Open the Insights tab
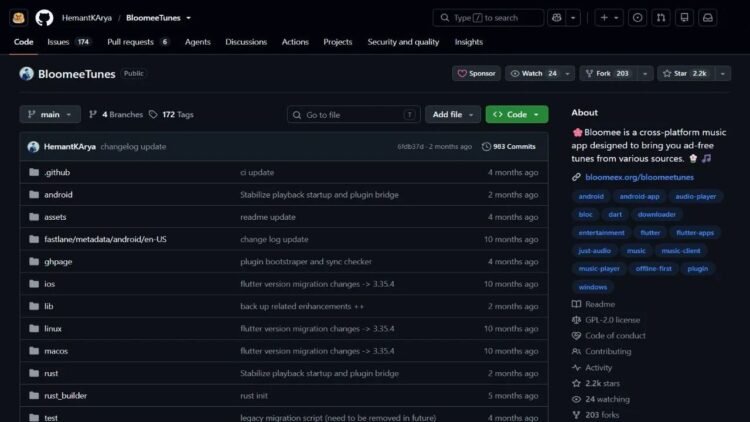750x422 pixels. [468, 42]
